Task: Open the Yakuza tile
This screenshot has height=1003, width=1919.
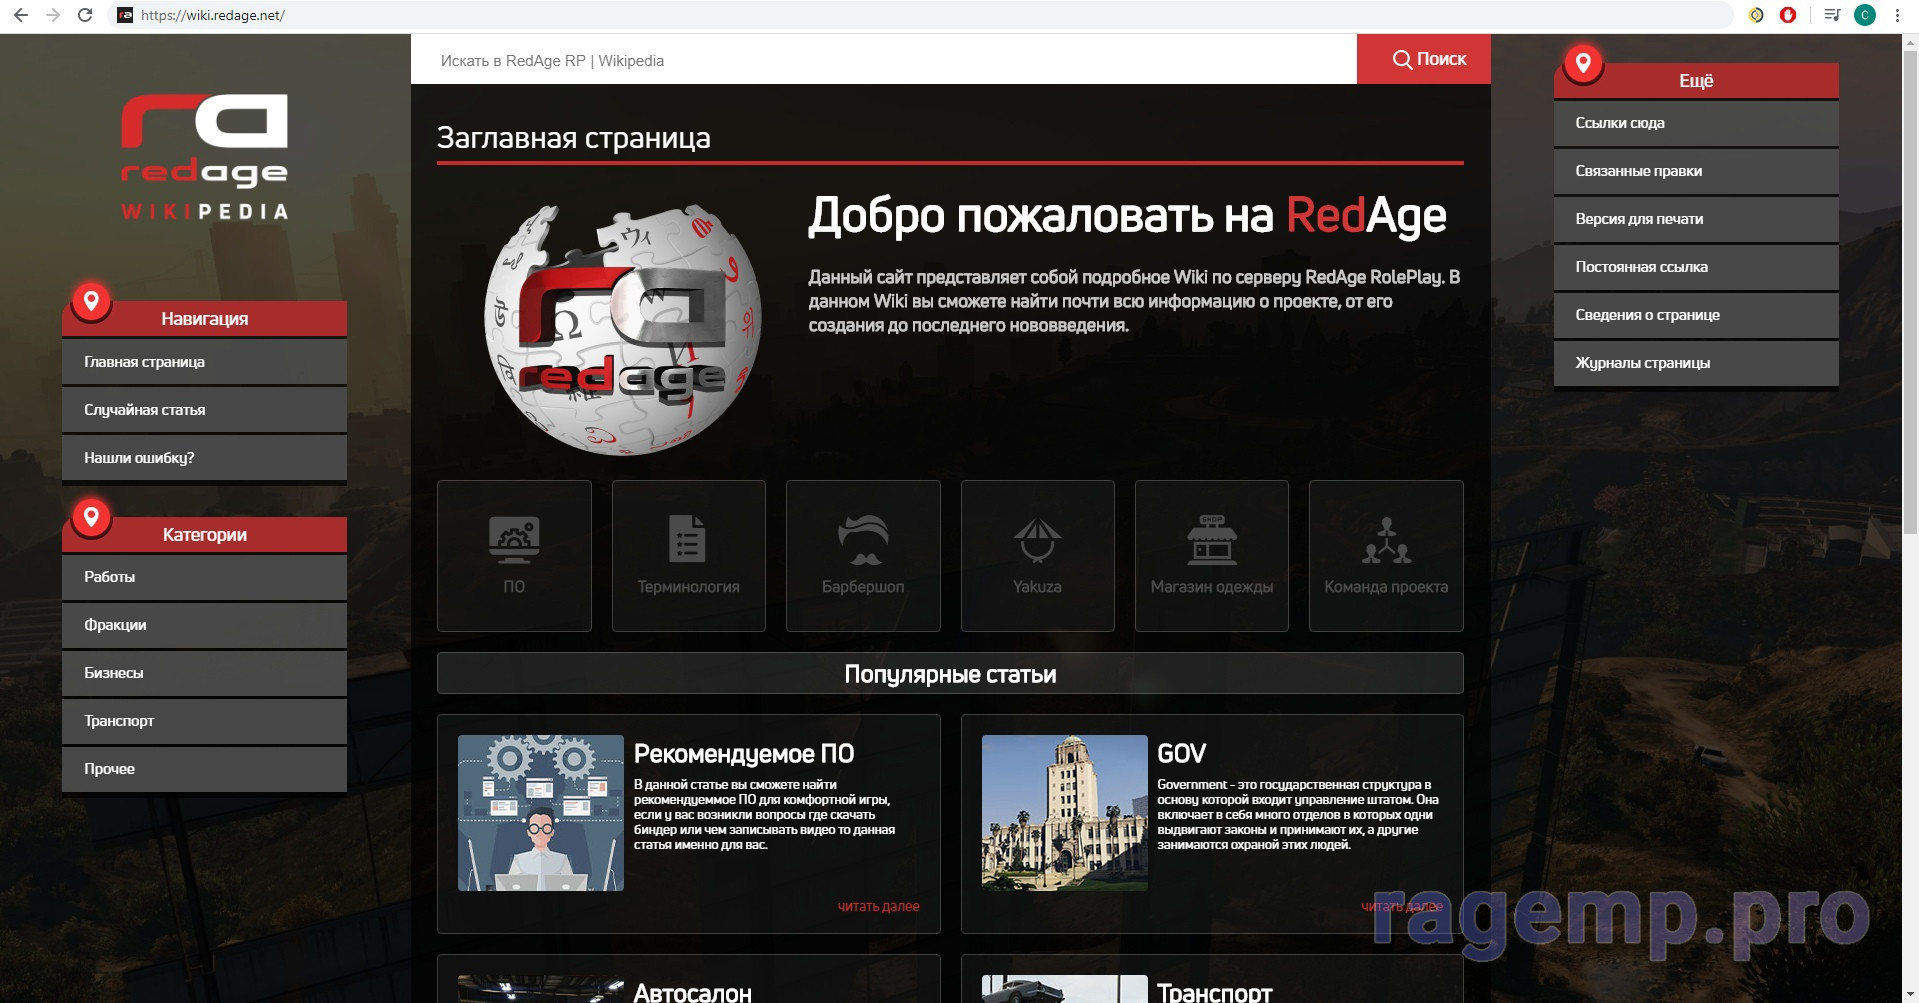Action: click(1037, 556)
